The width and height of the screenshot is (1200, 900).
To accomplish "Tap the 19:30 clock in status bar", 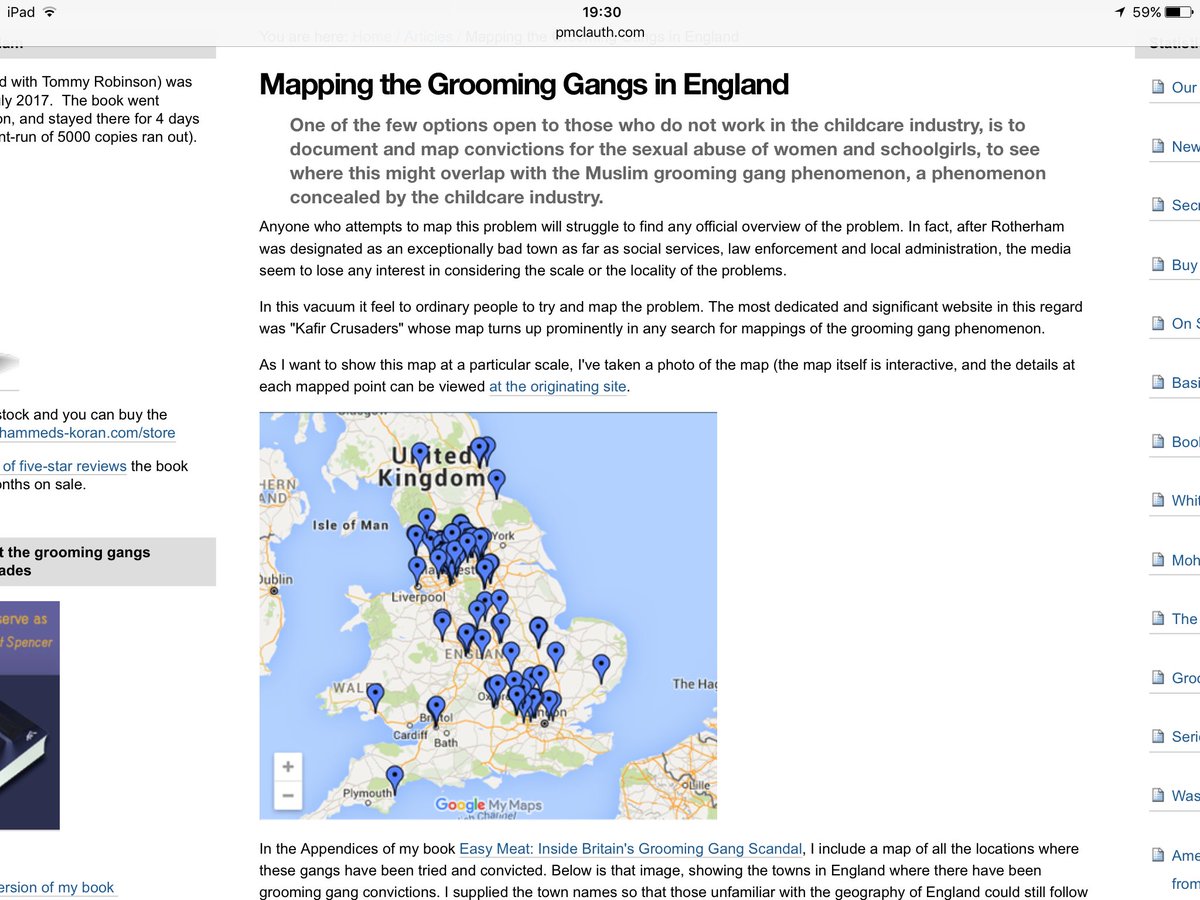I will pyautogui.click(x=601, y=12).
